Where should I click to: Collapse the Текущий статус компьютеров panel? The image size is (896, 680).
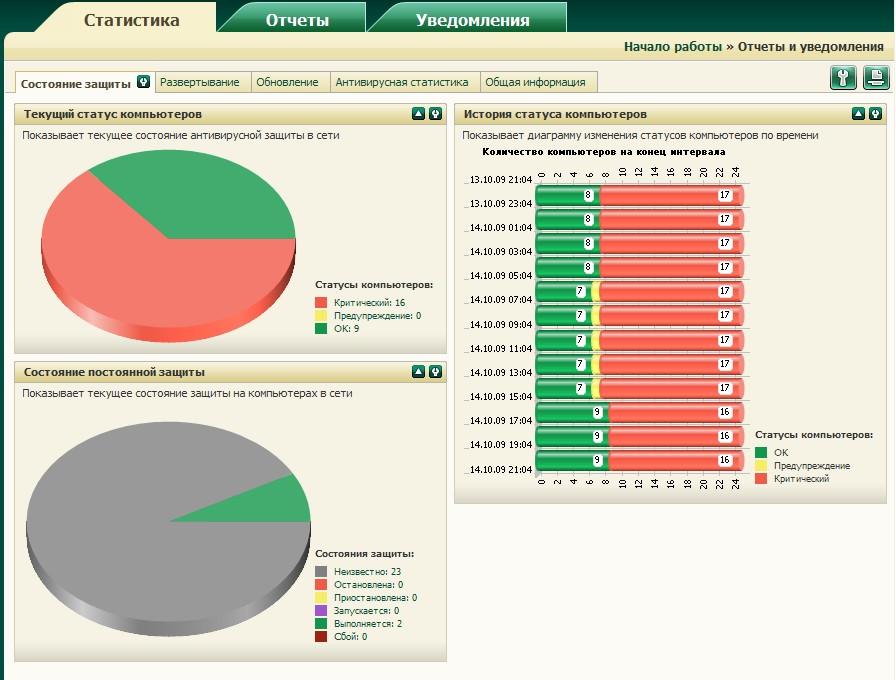pyautogui.click(x=418, y=114)
